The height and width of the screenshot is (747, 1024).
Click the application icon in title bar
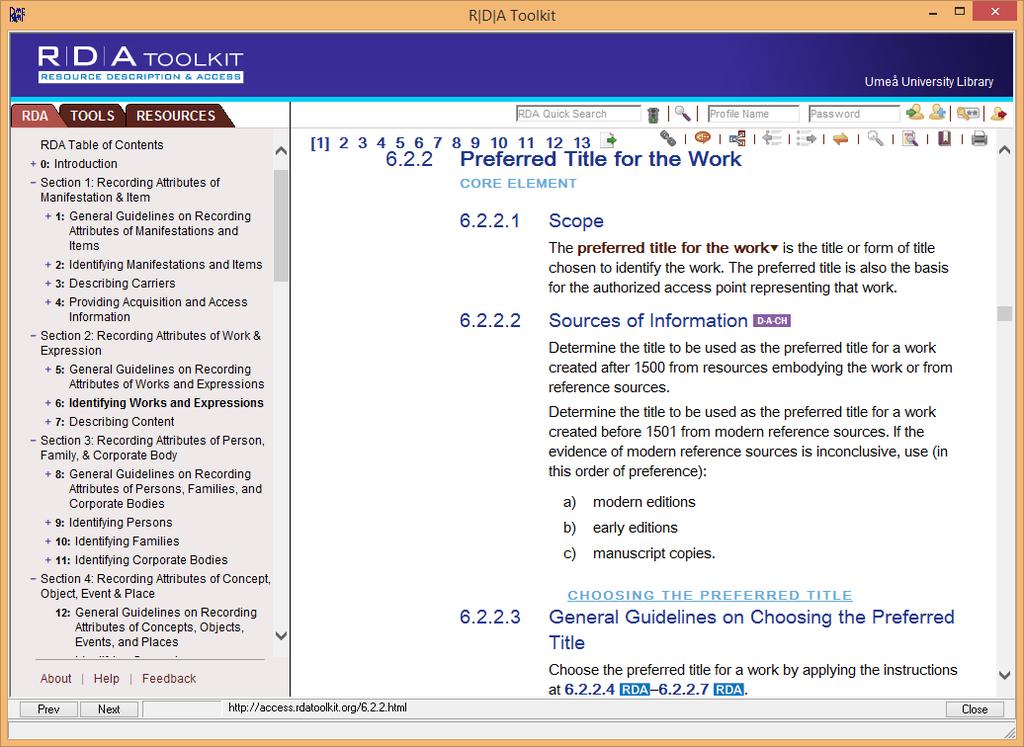click(17, 14)
